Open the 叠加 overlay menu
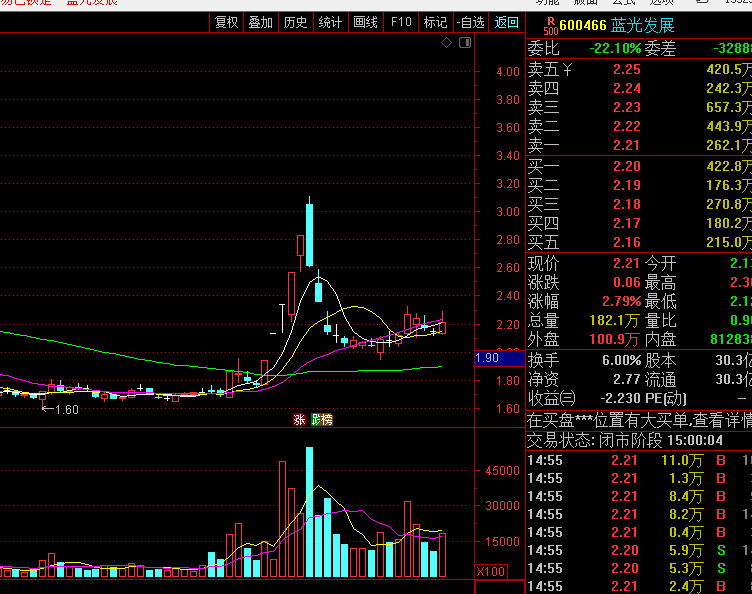The width and height of the screenshot is (752, 594). tap(260, 22)
